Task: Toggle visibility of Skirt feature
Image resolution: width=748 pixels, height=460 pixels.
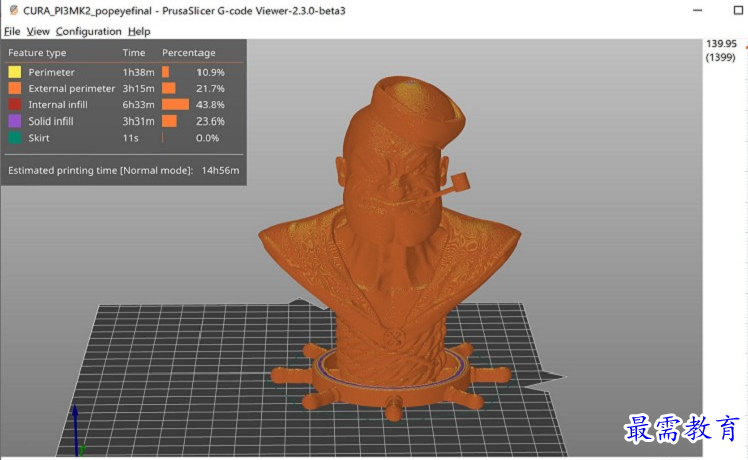Action: pos(39,138)
